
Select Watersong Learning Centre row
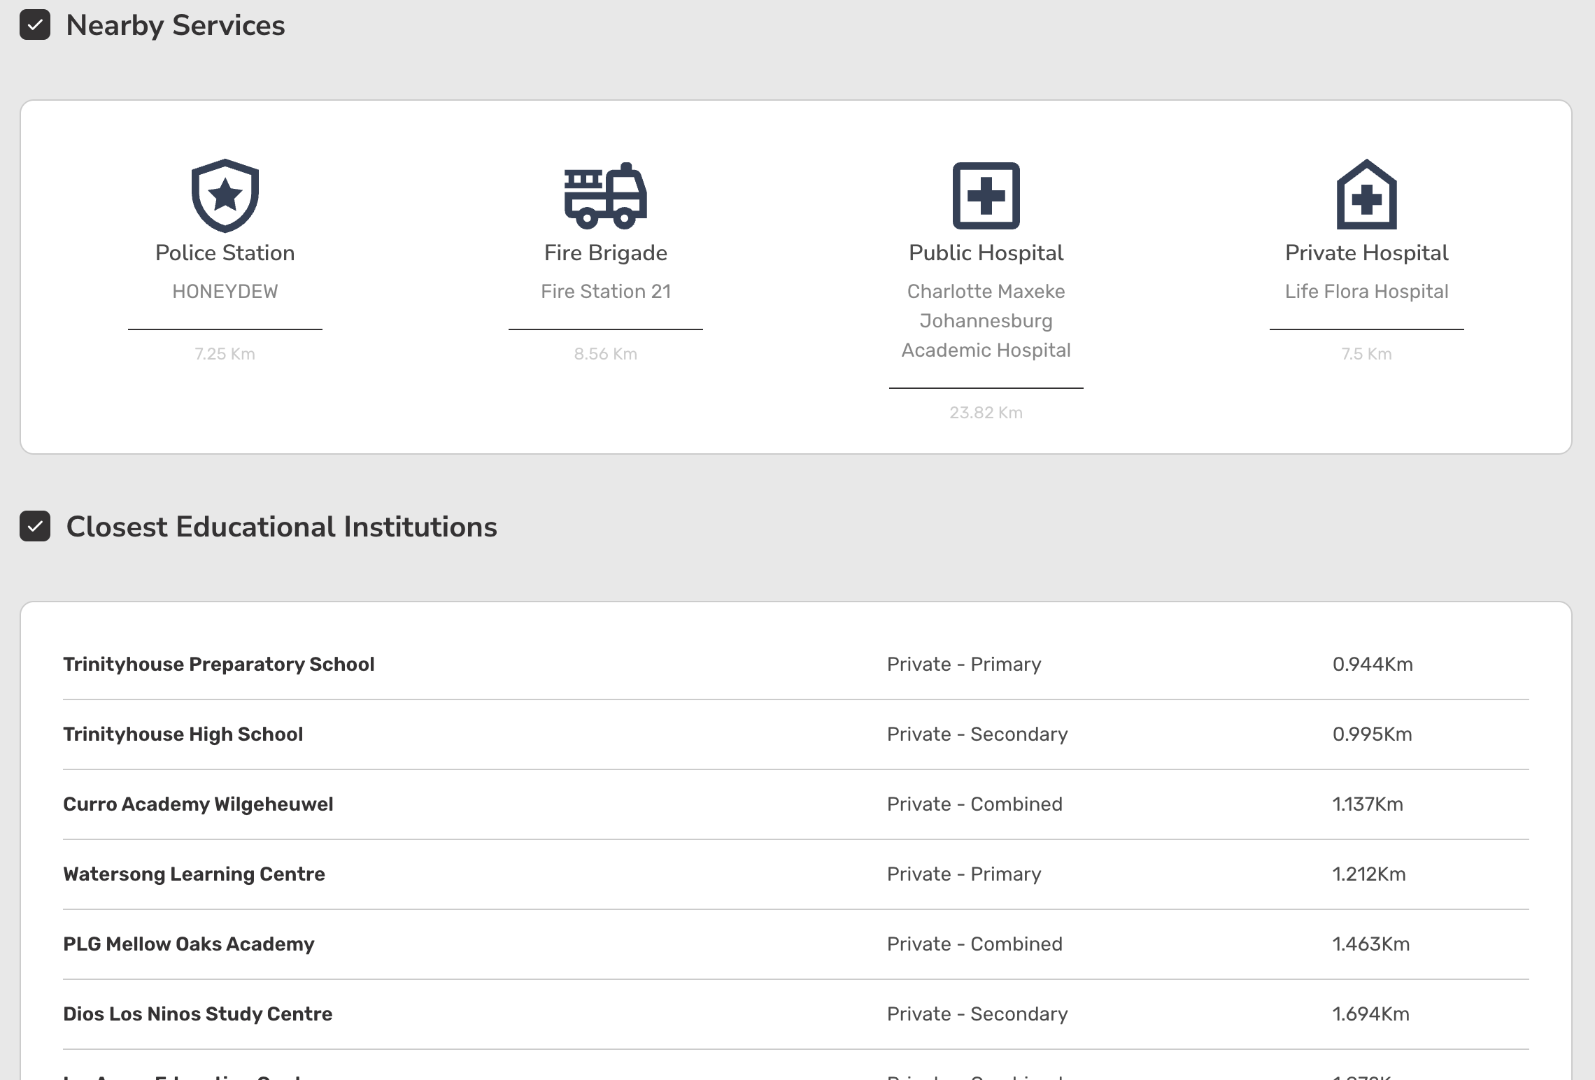[194, 874]
